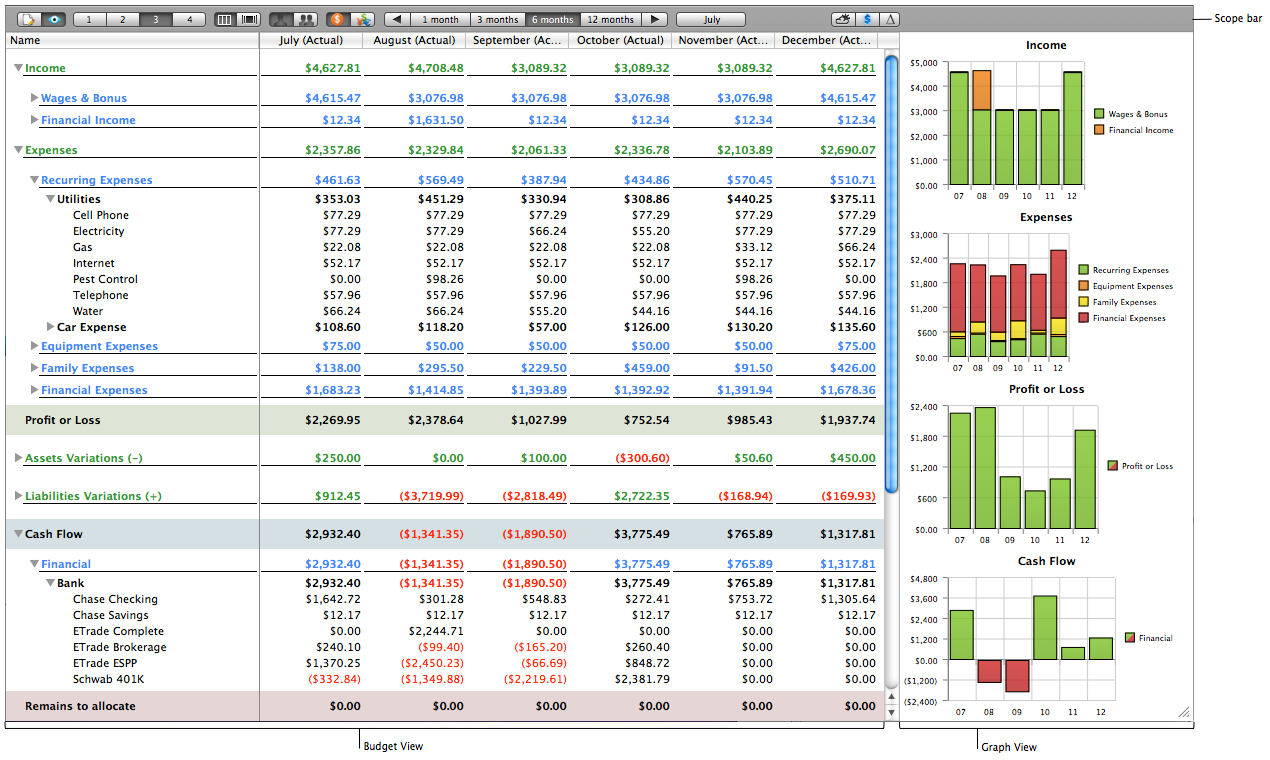1270x760 pixels.
Task: Click the orange dollar coin icon
Action: (x=338, y=19)
